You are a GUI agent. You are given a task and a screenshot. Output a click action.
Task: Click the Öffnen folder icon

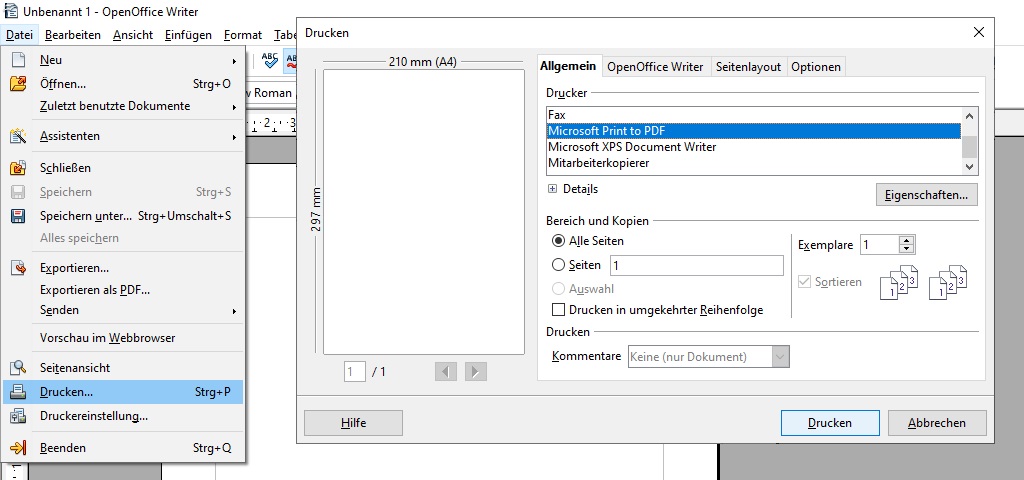(18, 84)
